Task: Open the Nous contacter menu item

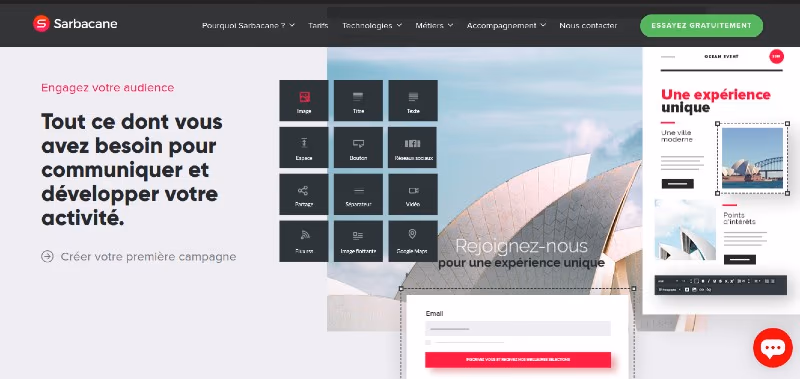Action: 588,26
